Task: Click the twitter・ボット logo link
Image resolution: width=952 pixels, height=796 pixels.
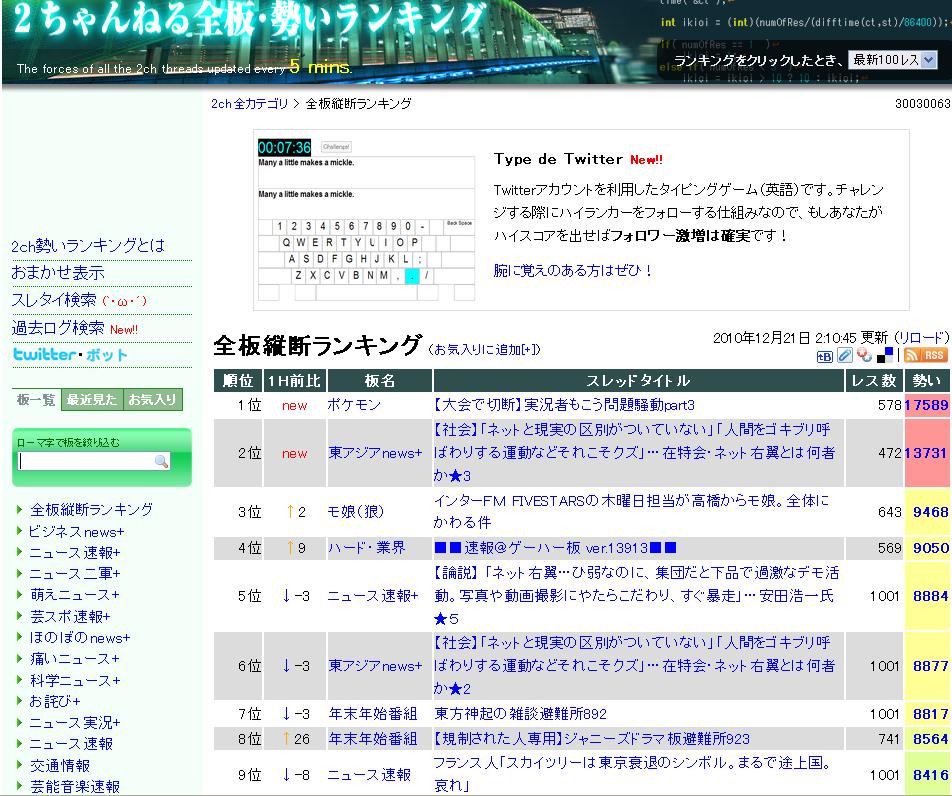Action: click(x=70, y=355)
